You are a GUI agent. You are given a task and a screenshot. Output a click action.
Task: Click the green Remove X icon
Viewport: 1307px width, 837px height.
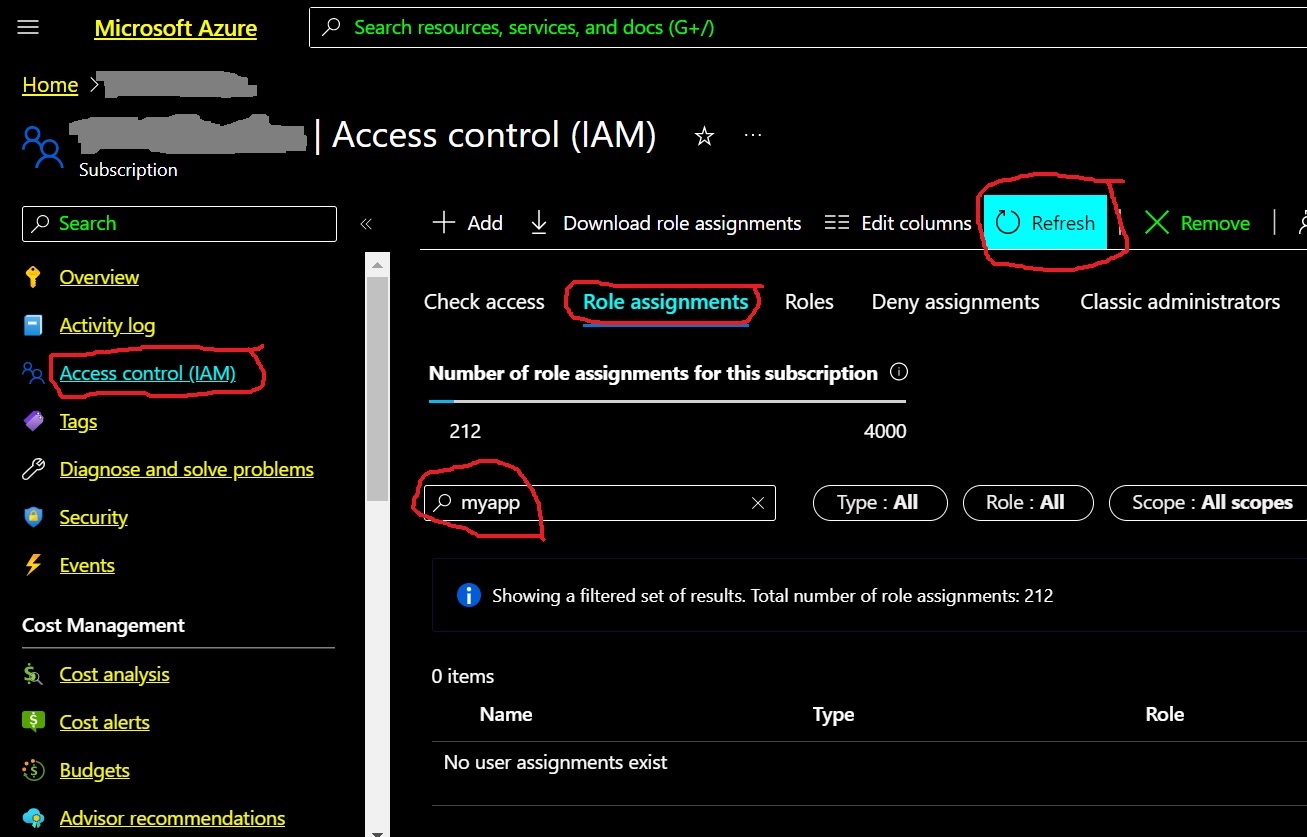1156,223
